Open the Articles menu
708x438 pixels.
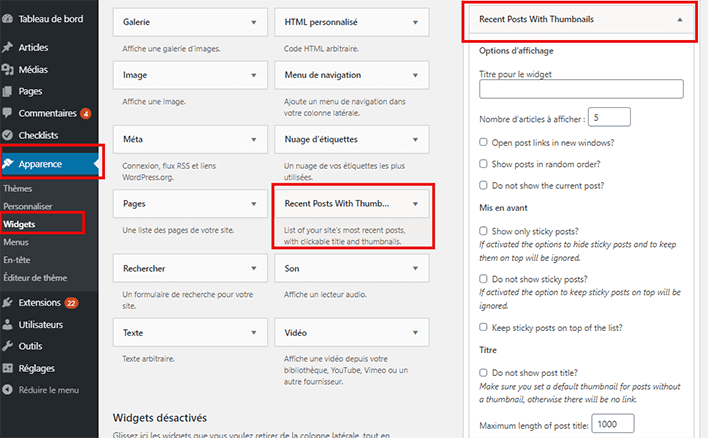click(33, 47)
